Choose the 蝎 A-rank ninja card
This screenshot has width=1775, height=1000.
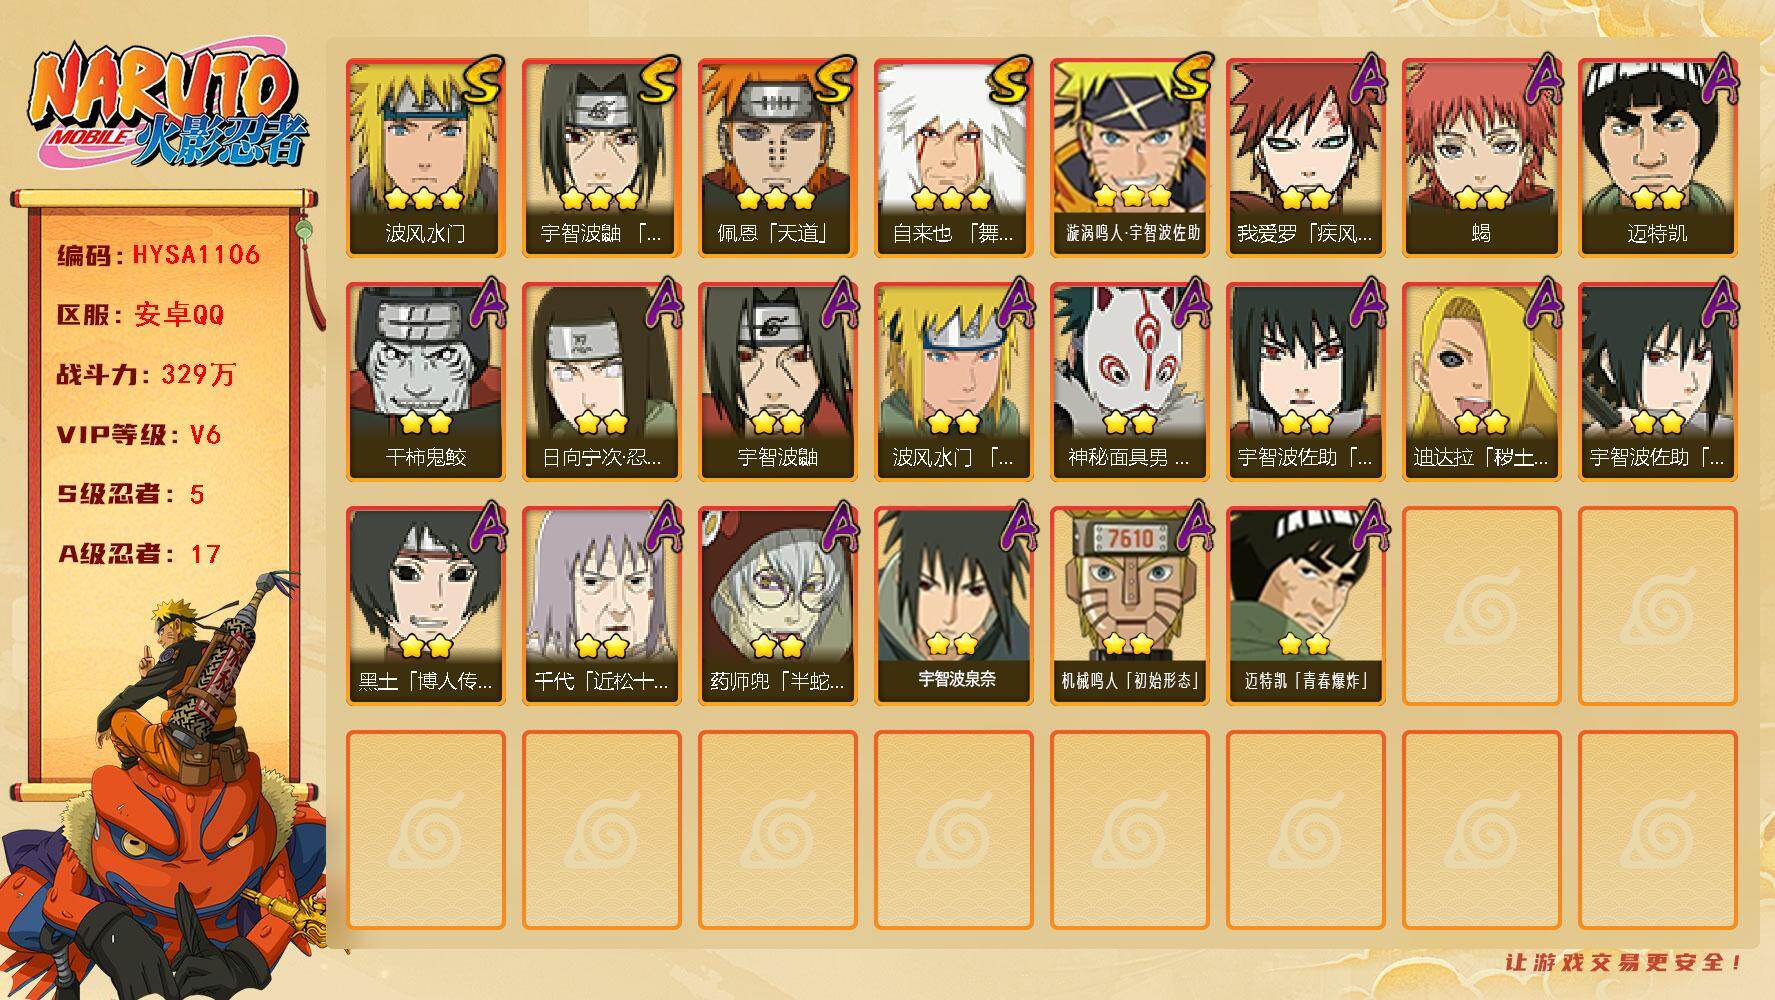1482,158
